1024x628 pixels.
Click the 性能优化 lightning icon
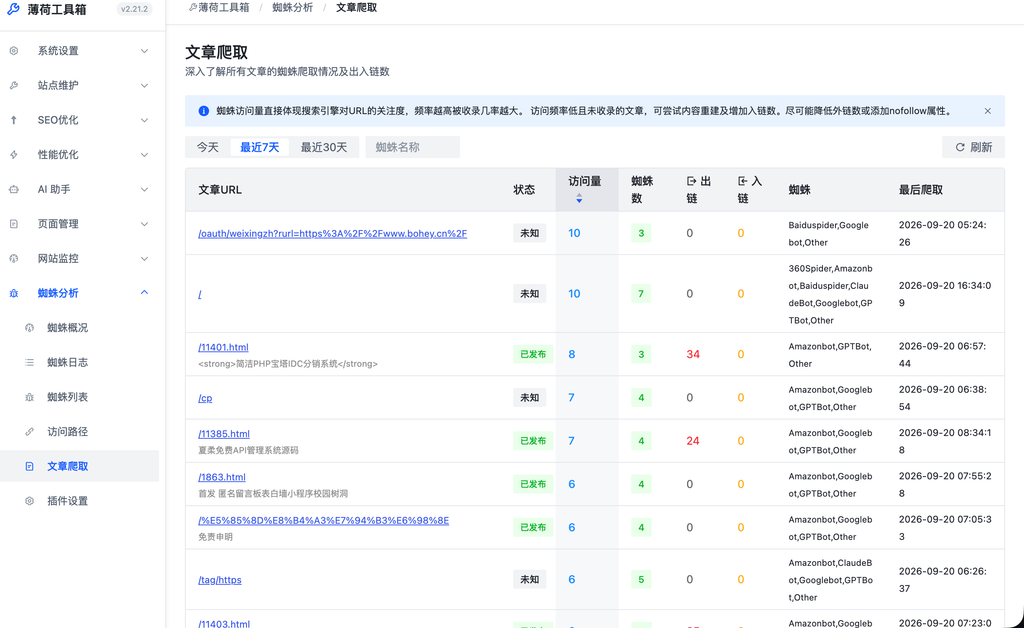[x=14, y=155]
